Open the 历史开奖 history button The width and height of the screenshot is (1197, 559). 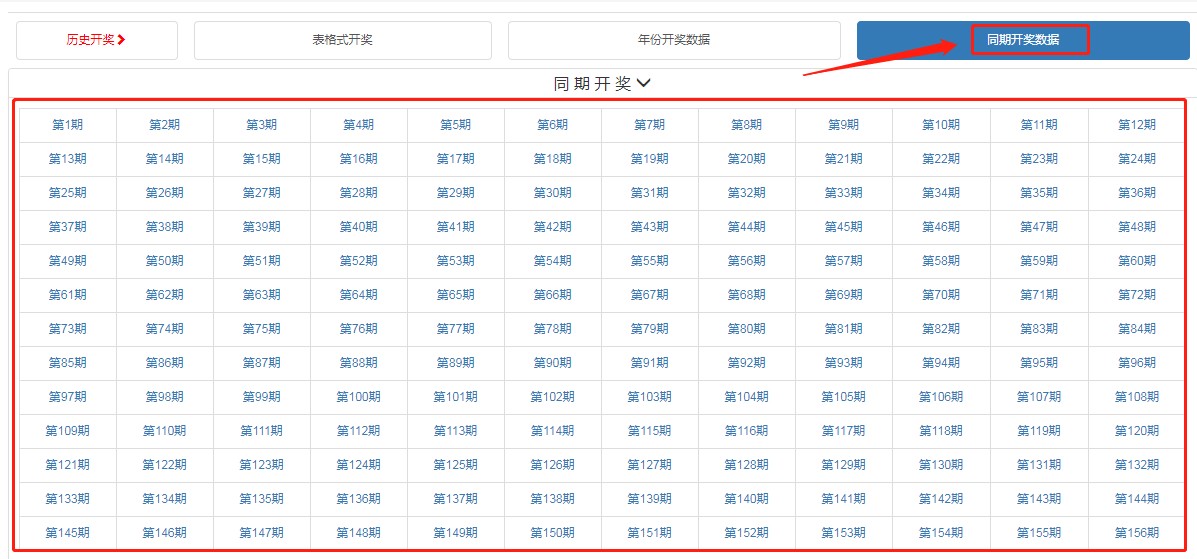click(x=96, y=40)
